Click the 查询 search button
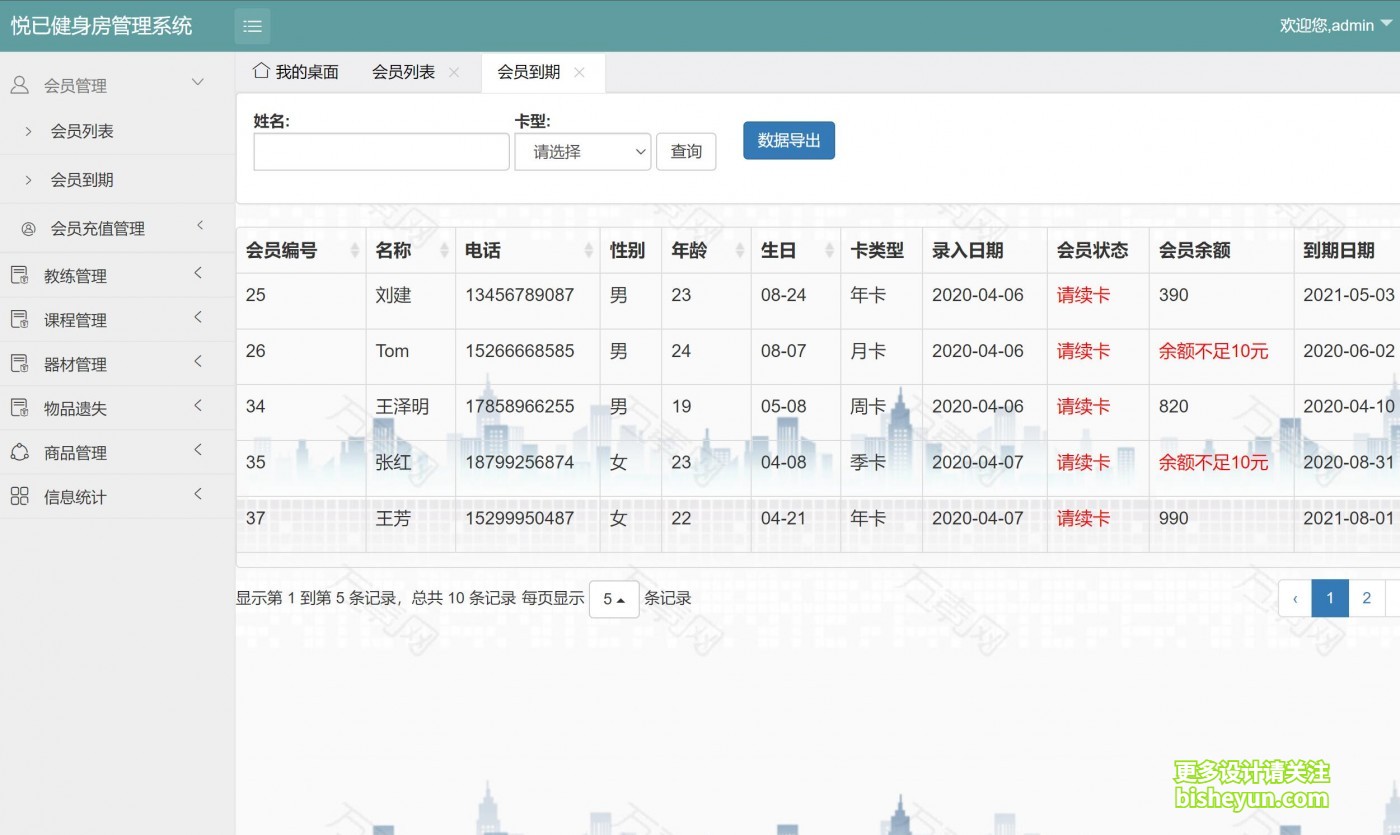1400x835 pixels. click(686, 151)
